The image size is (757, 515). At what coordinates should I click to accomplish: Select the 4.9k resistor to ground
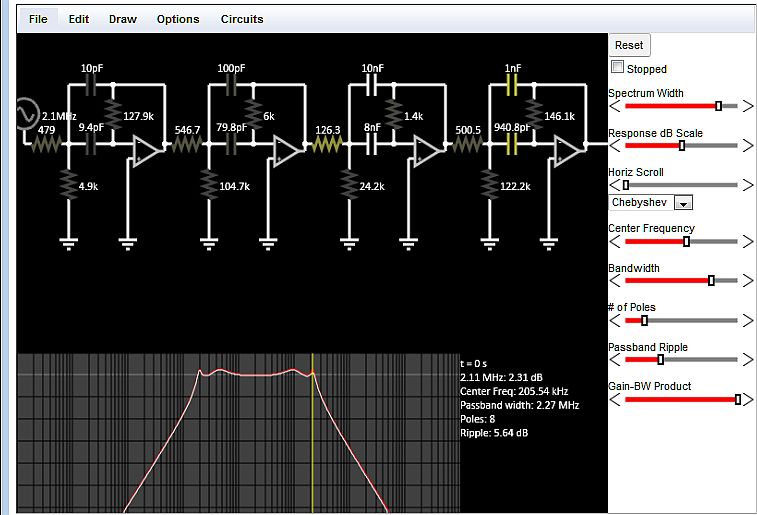[x=69, y=185]
